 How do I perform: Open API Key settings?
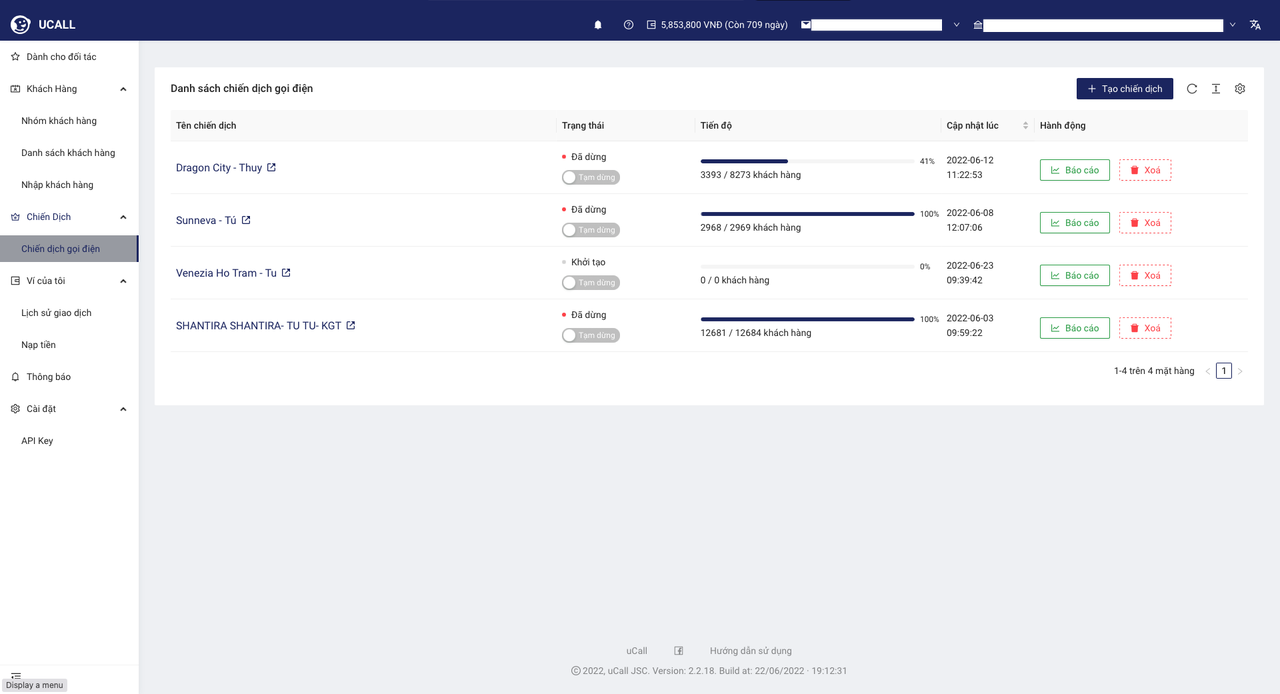[x=69, y=441]
